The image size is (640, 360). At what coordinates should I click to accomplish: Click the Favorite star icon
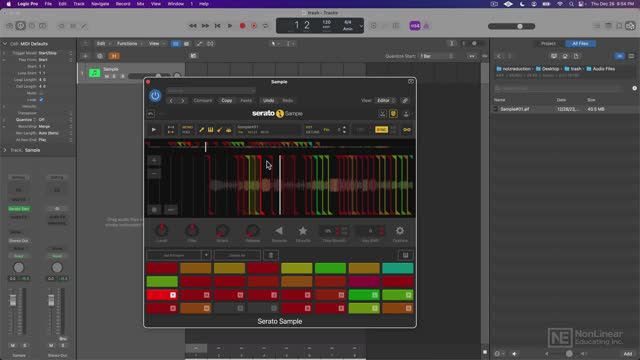[x=302, y=231]
